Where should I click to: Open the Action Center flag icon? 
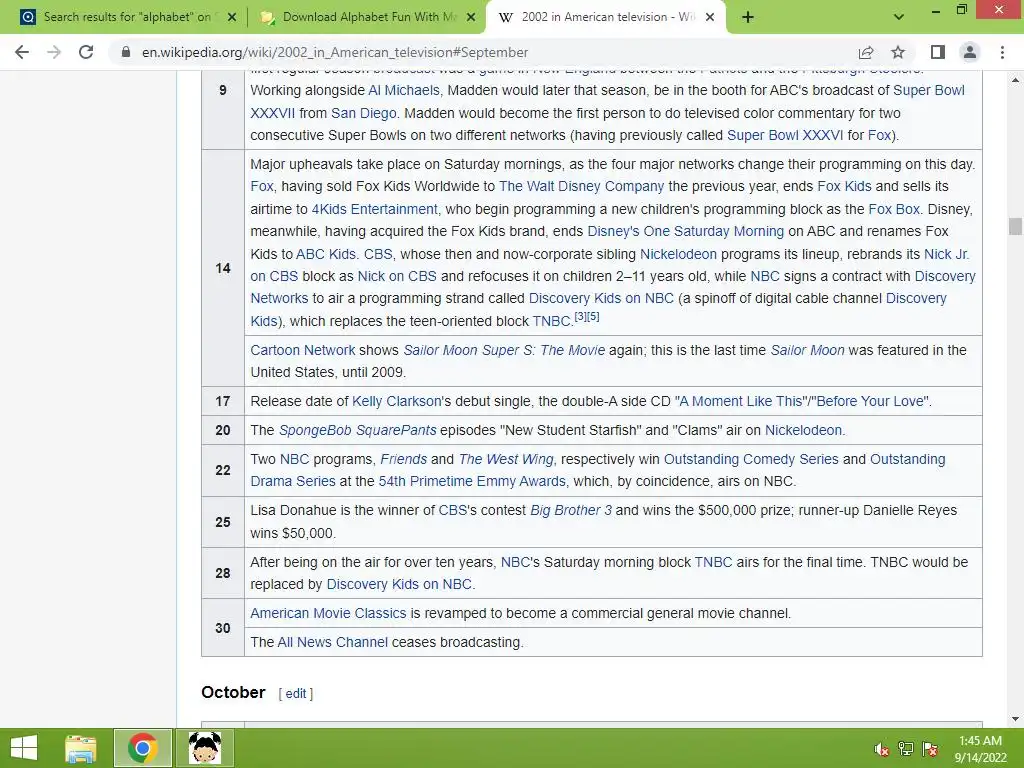(931, 749)
